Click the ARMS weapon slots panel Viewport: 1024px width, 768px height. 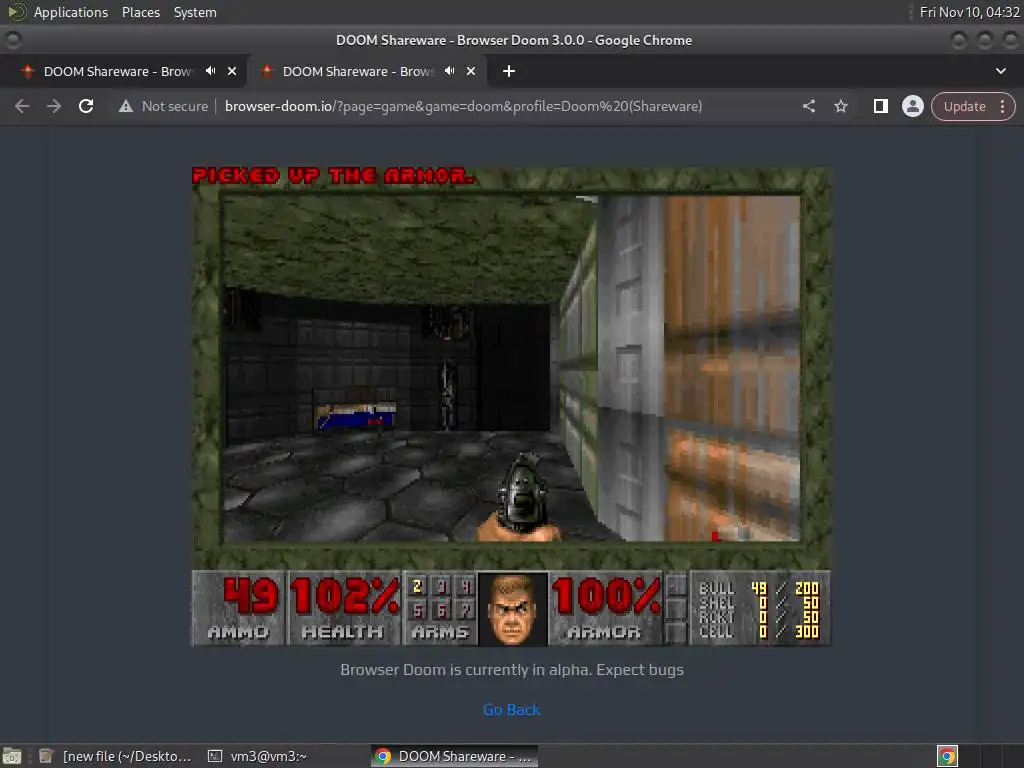click(441, 608)
